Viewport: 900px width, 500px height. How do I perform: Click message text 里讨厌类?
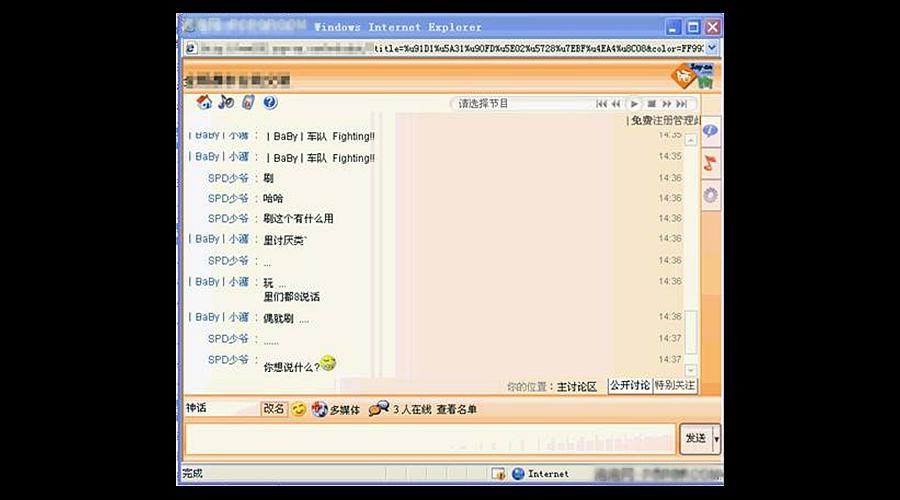coord(285,241)
